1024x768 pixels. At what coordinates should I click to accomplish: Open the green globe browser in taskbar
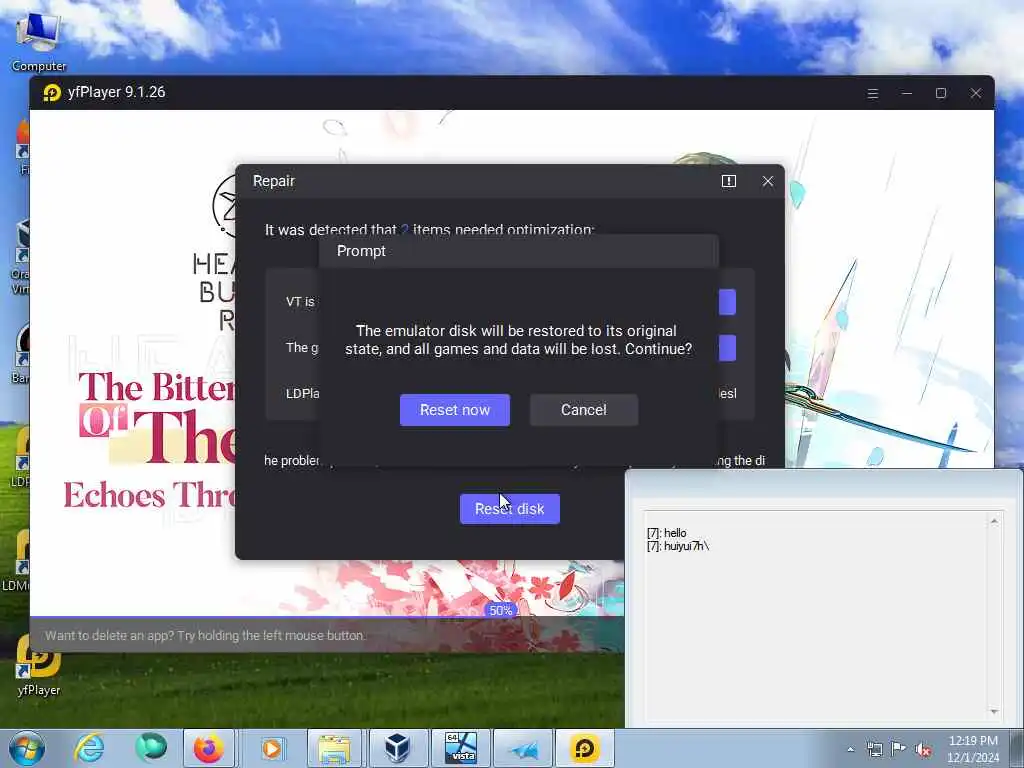(x=151, y=748)
